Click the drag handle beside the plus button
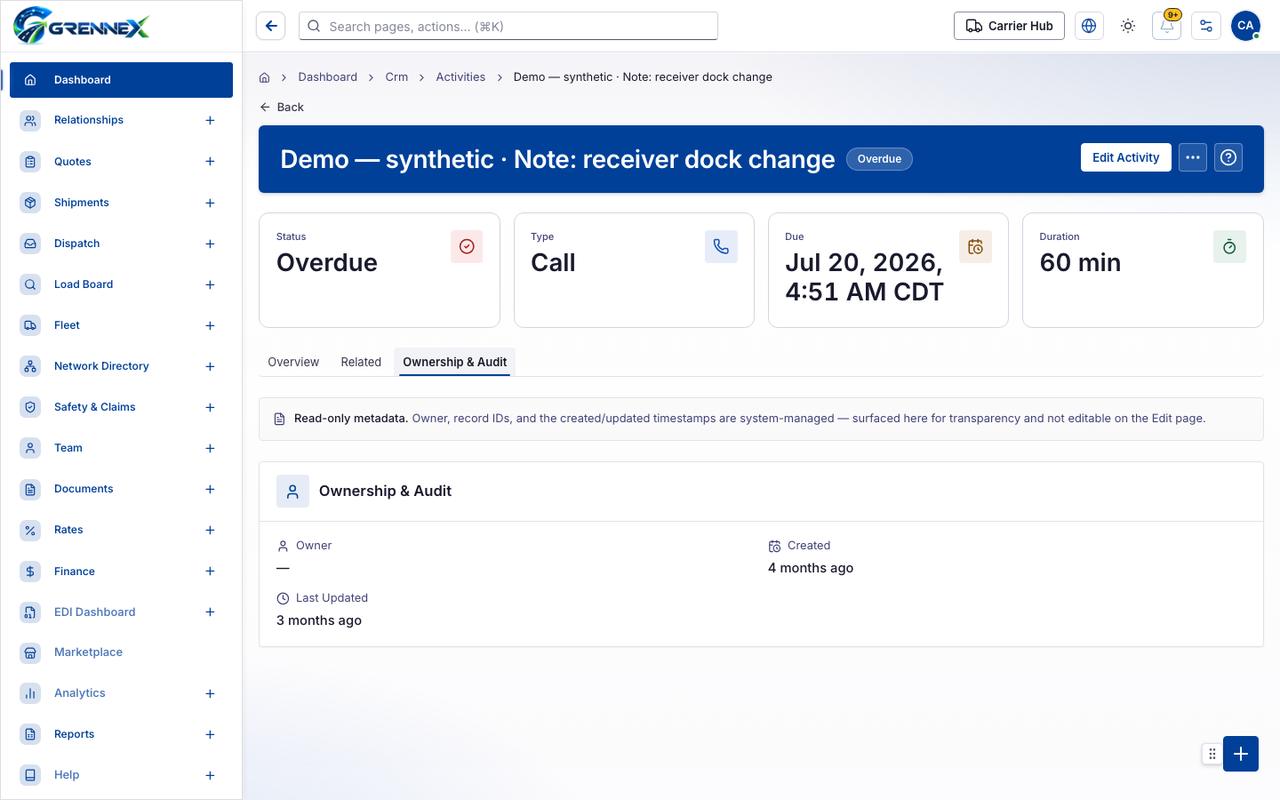This screenshot has width=1280, height=800. [1212, 754]
